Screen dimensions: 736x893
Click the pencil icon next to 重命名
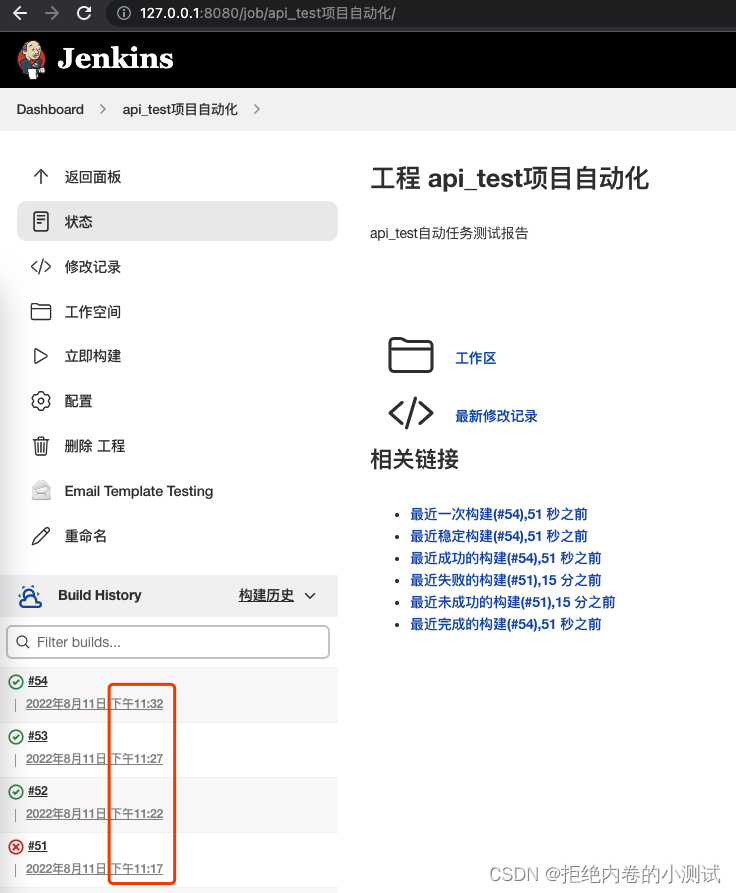tap(40, 536)
